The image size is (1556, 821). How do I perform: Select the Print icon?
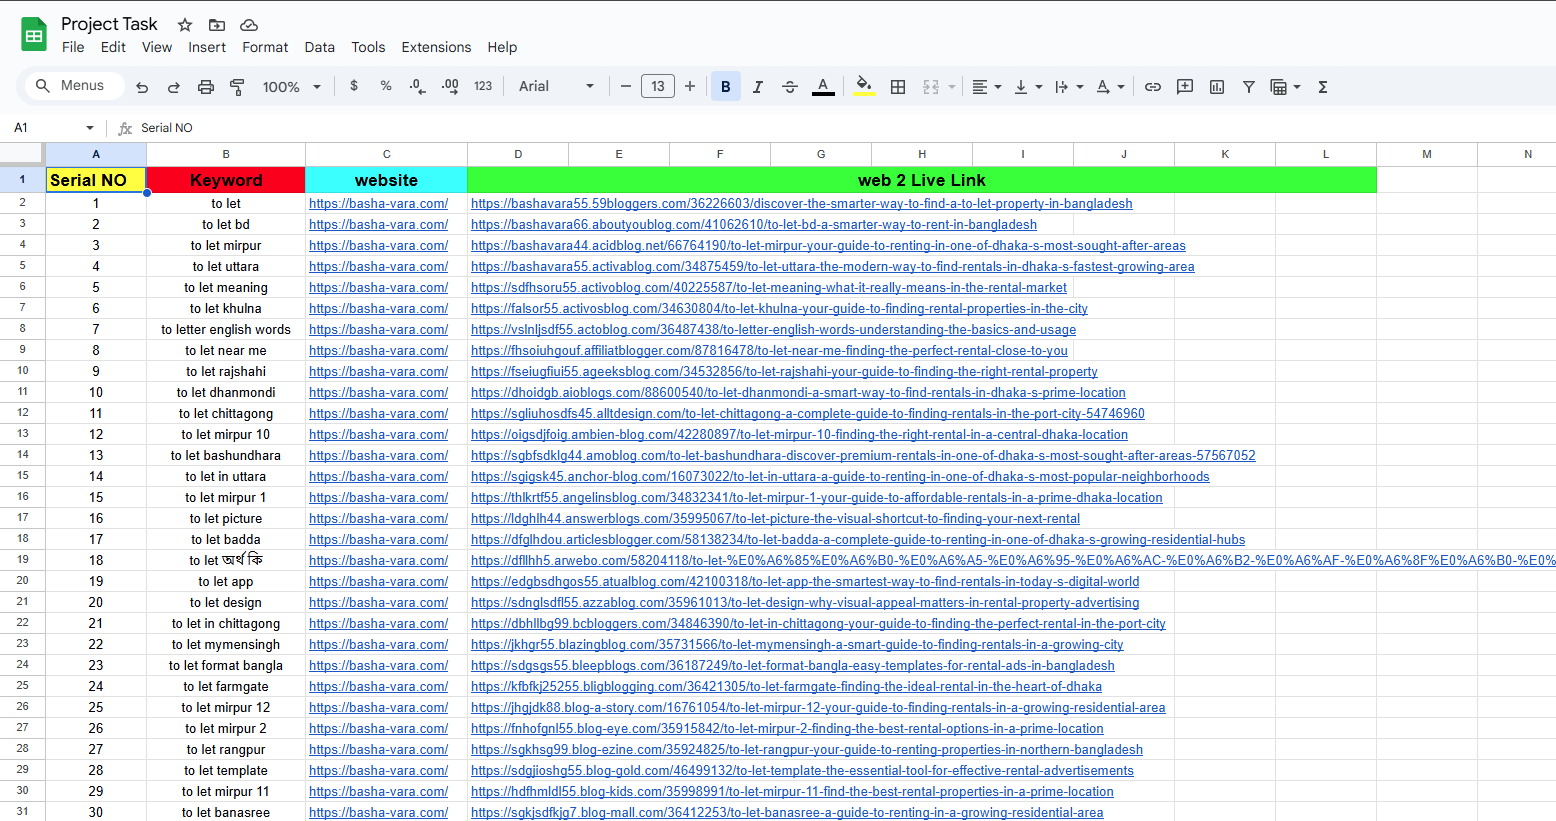pyautogui.click(x=206, y=86)
